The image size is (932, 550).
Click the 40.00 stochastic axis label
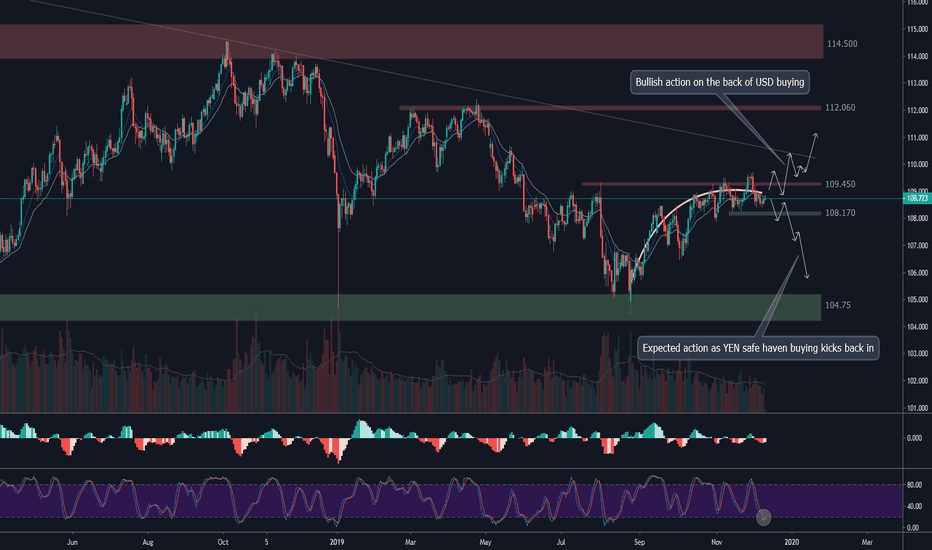914,507
